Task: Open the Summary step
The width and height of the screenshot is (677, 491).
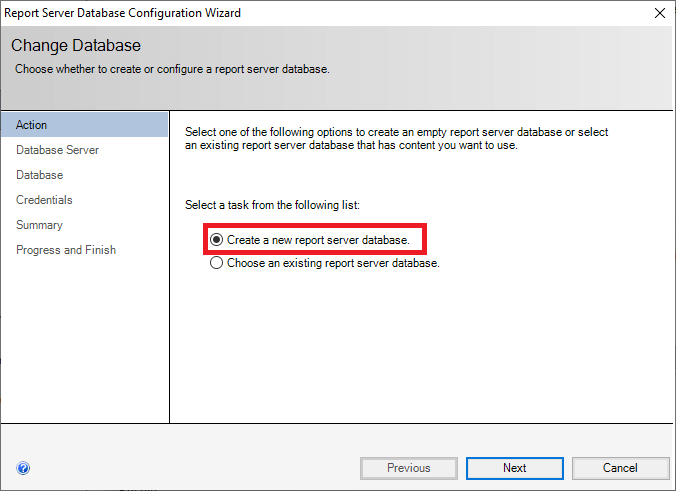Action: point(39,225)
